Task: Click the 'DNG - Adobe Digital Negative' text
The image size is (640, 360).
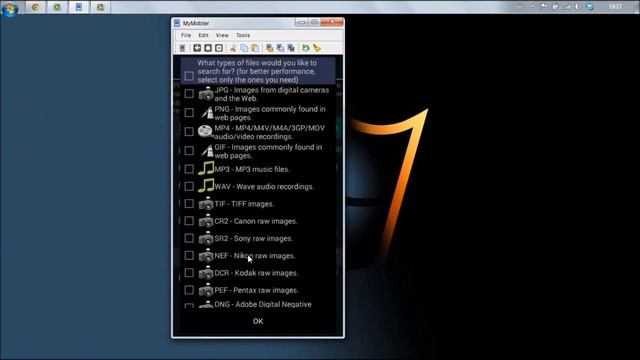Action: tap(263, 304)
